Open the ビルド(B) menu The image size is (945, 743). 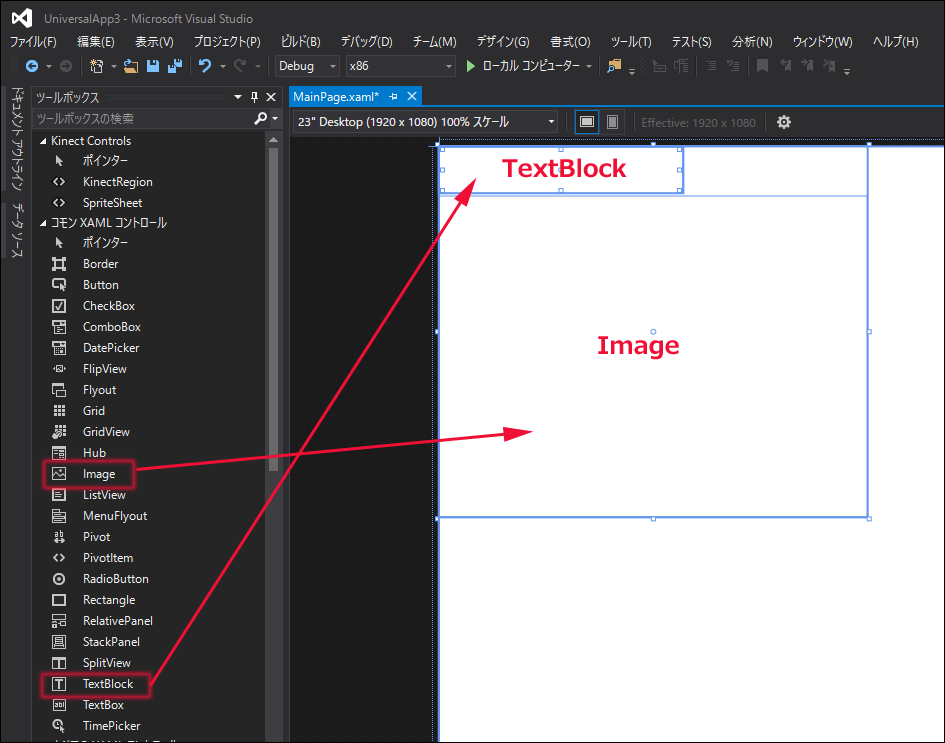300,42
